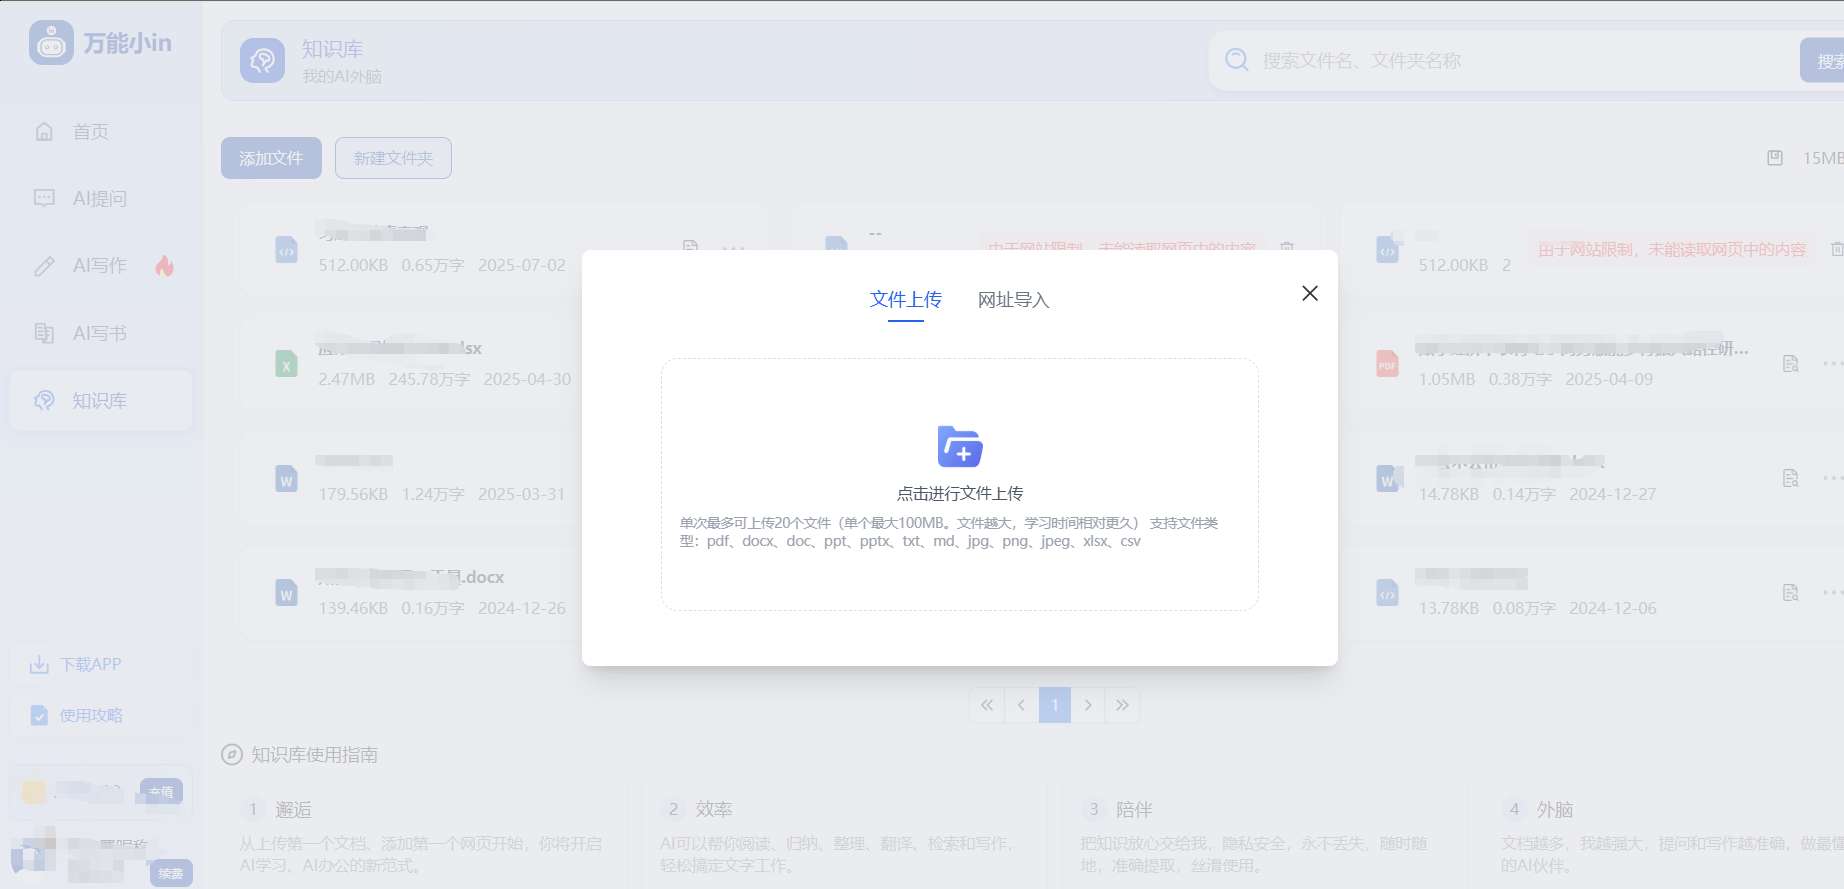
Task: Open 首页 from the sidebar
Action: (90, 132)
